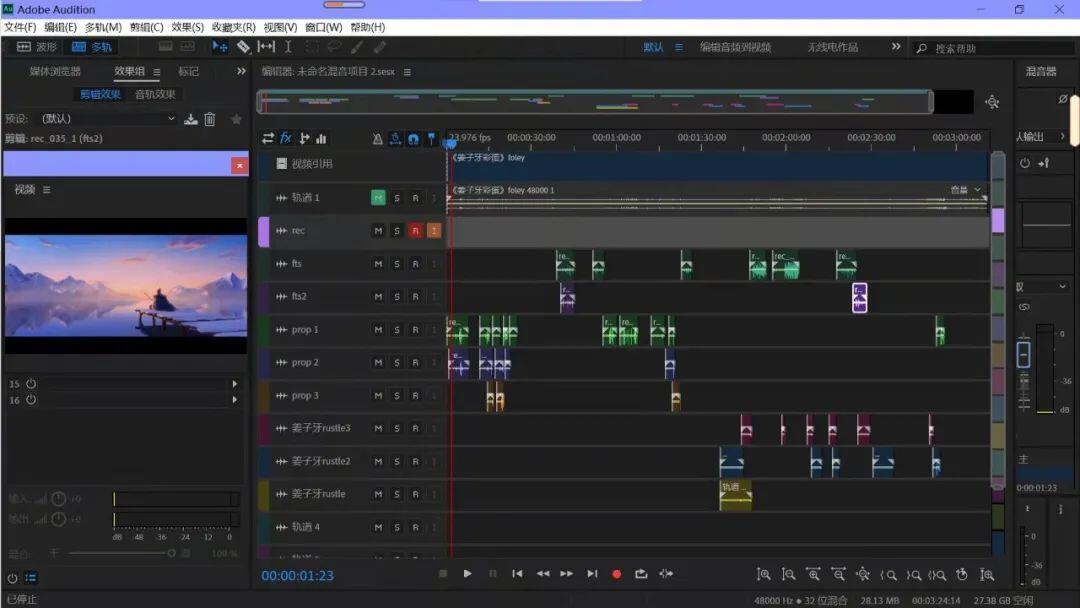1080x608 pixels.
Task: Select the Slip tool
Action: pos(266,47)
